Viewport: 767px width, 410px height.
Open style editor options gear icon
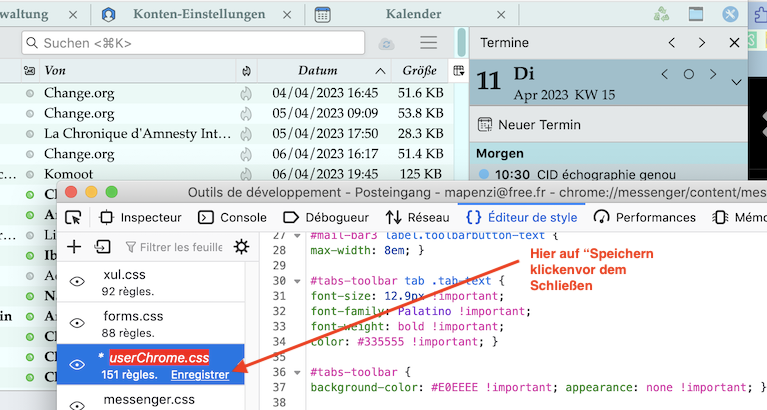click(x=241, y=247)
